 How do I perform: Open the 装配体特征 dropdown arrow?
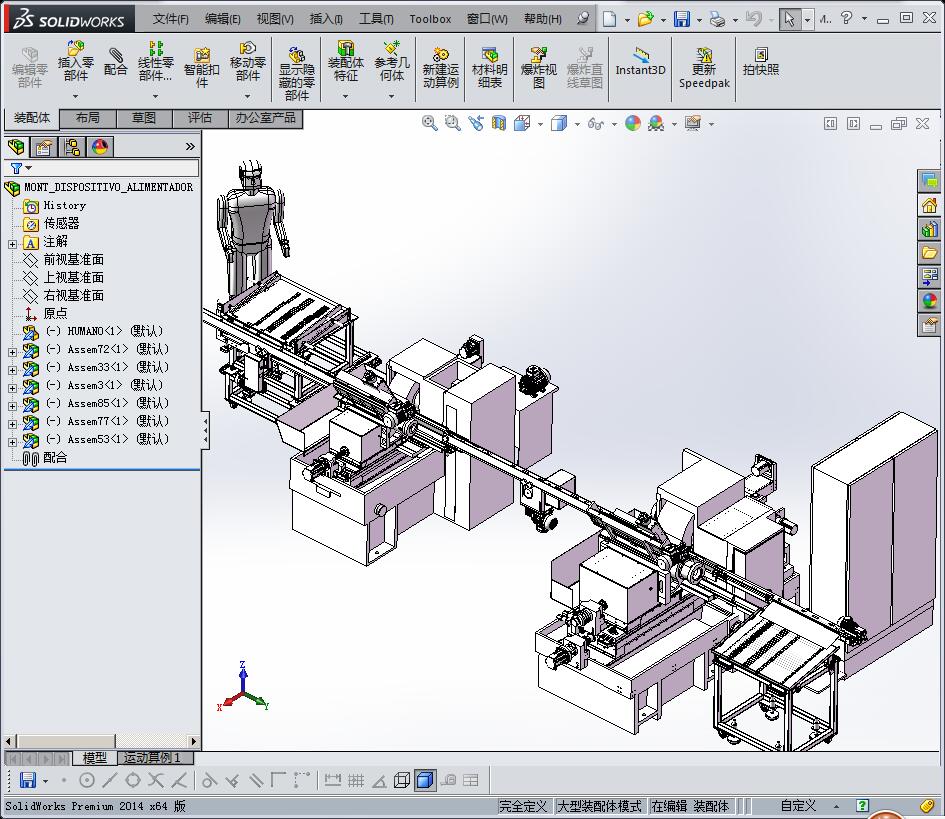click(345, 97)
